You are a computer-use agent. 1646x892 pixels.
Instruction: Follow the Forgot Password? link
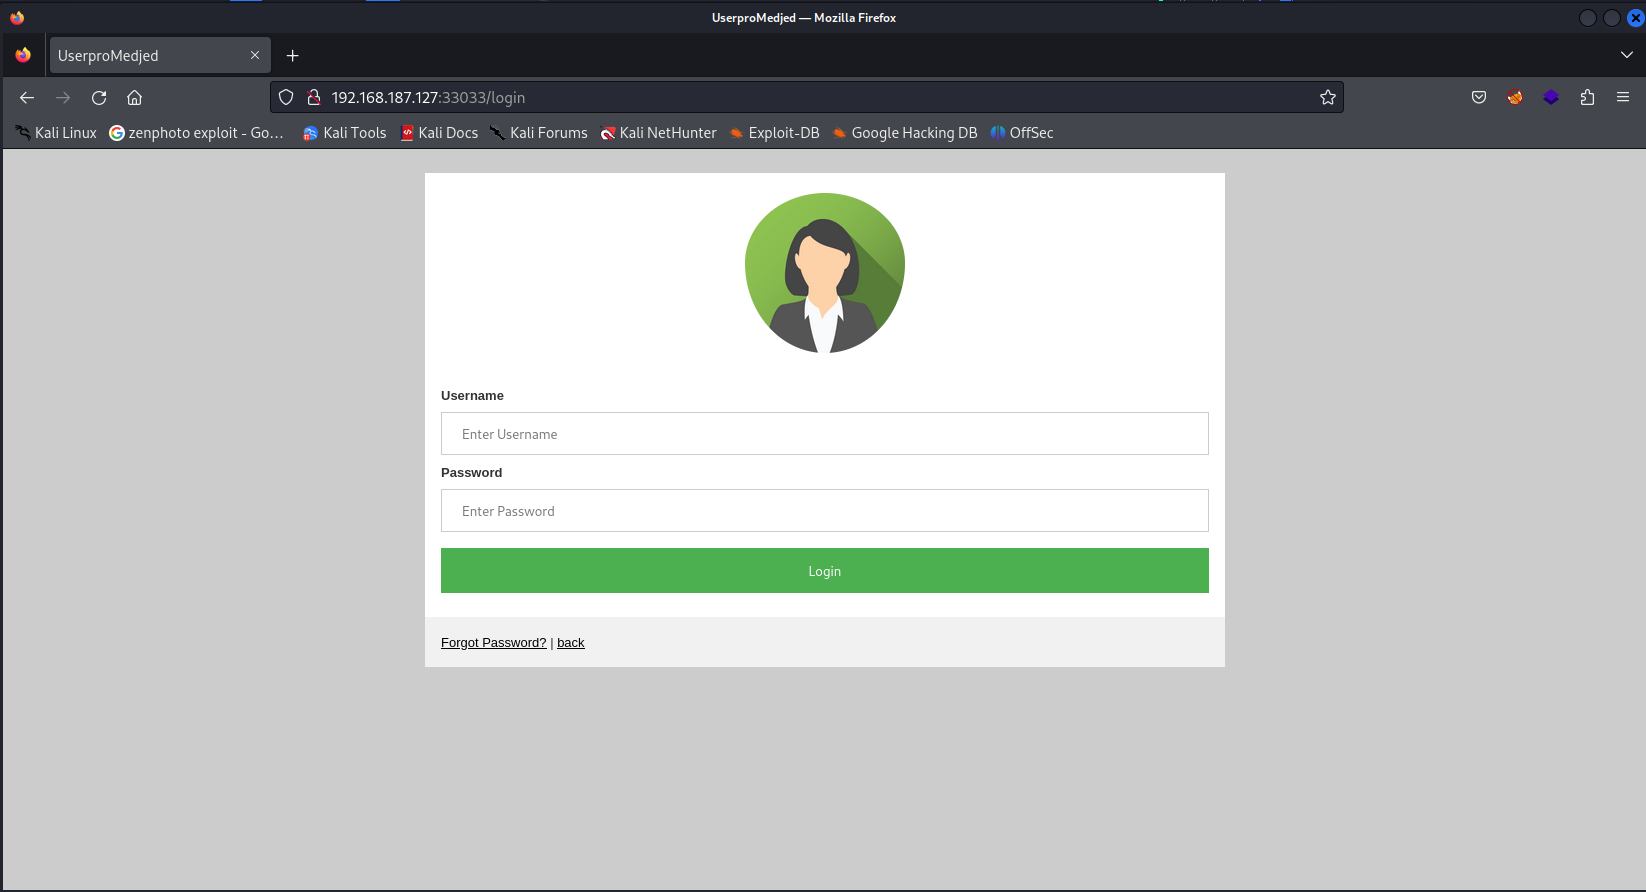click(493, 643)
